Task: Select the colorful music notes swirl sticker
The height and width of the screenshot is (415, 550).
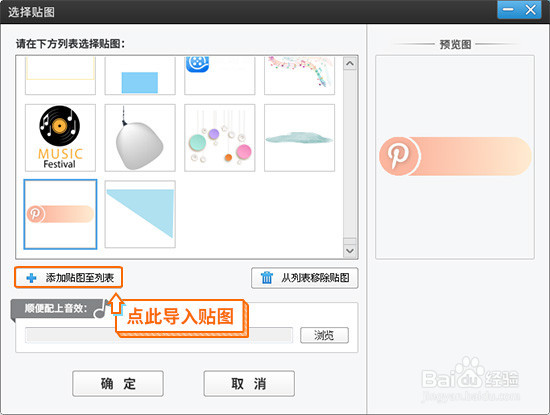Action: pyautogui.click(x=299, y=76)
